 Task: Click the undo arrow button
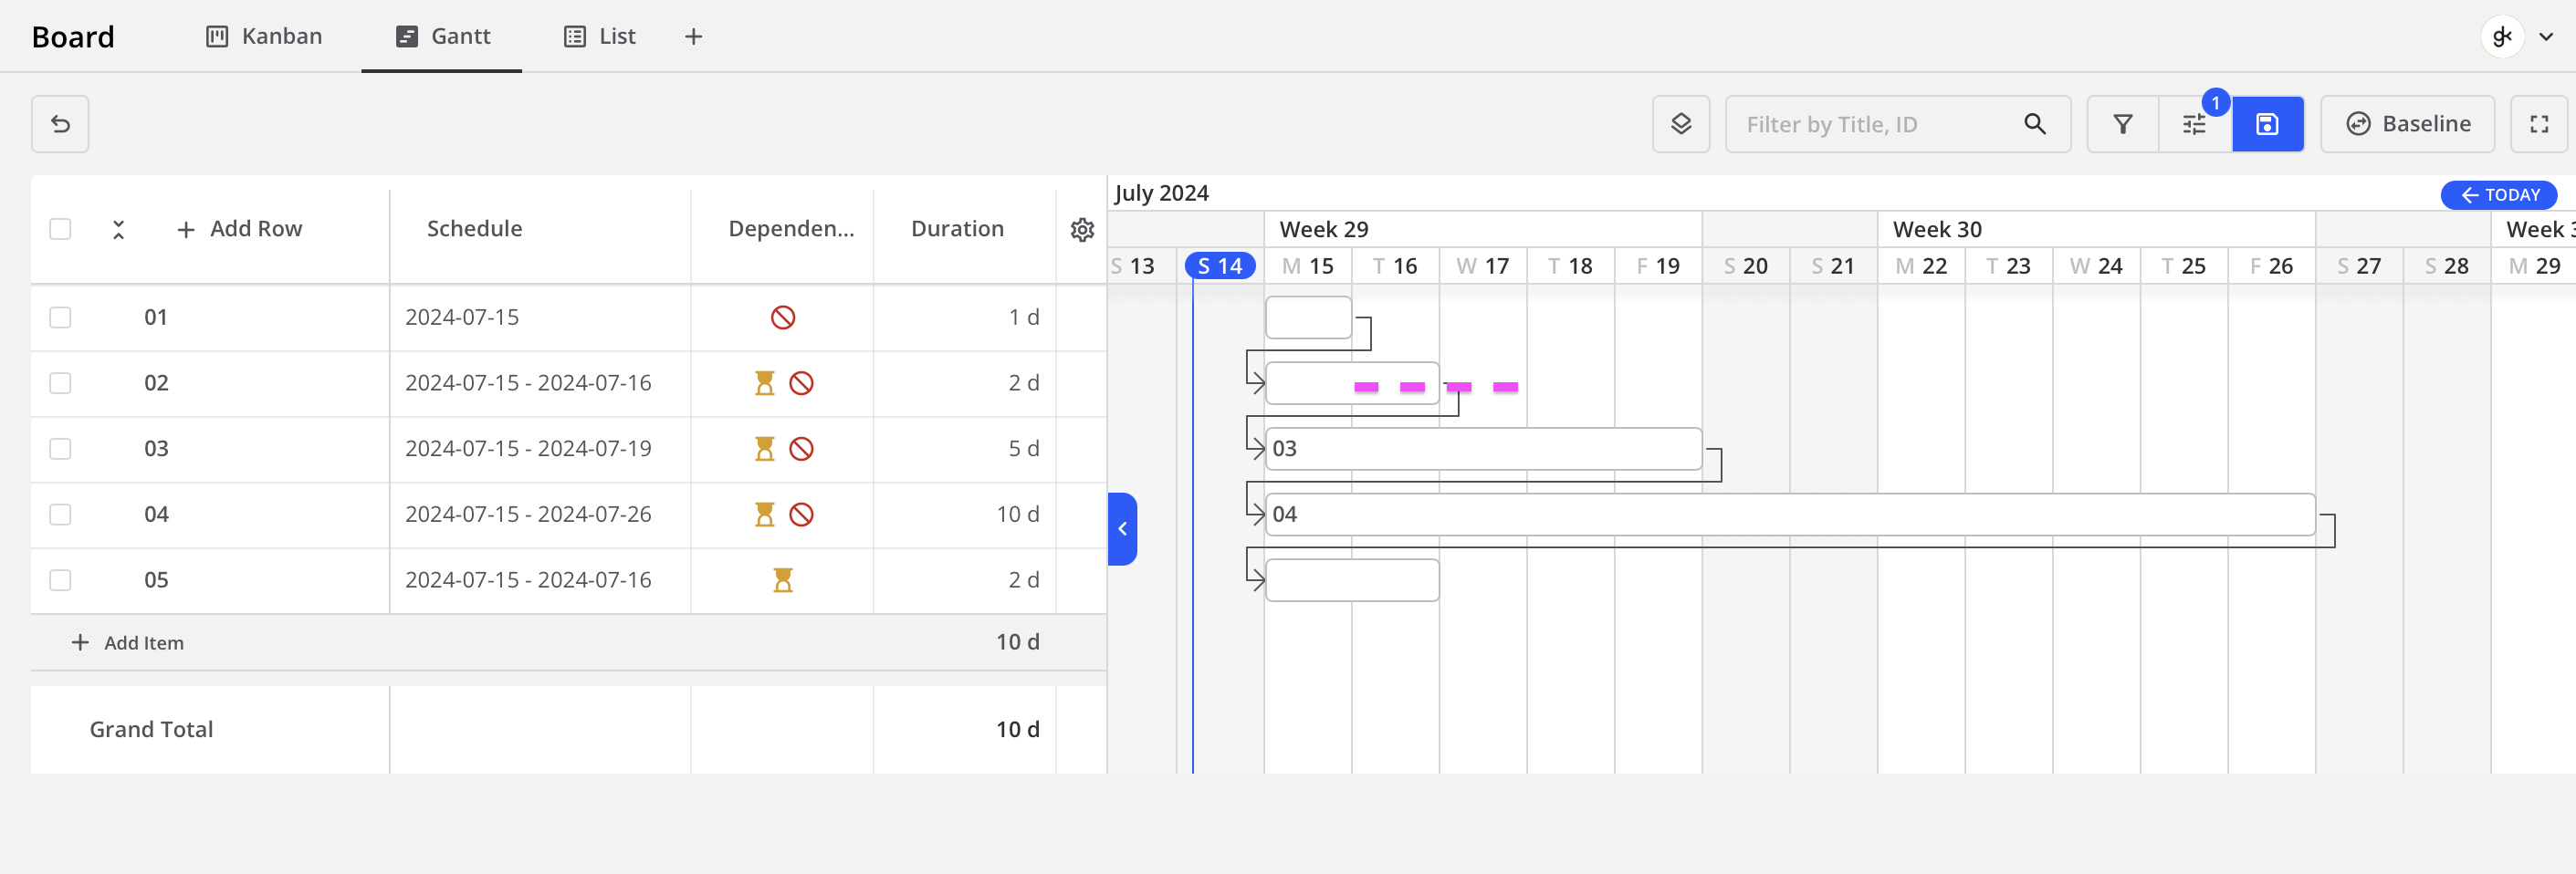click(60, 124)
